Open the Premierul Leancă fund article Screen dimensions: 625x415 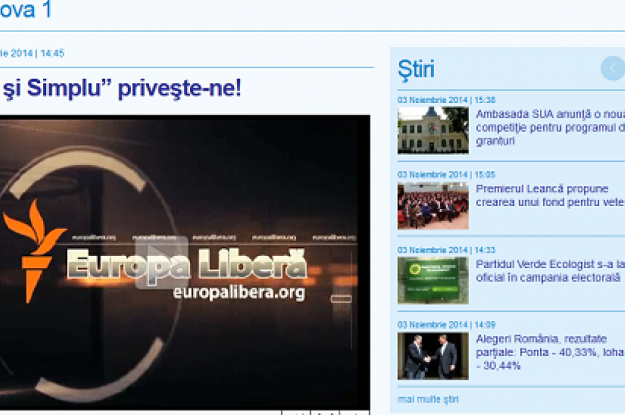coord(550,195)
